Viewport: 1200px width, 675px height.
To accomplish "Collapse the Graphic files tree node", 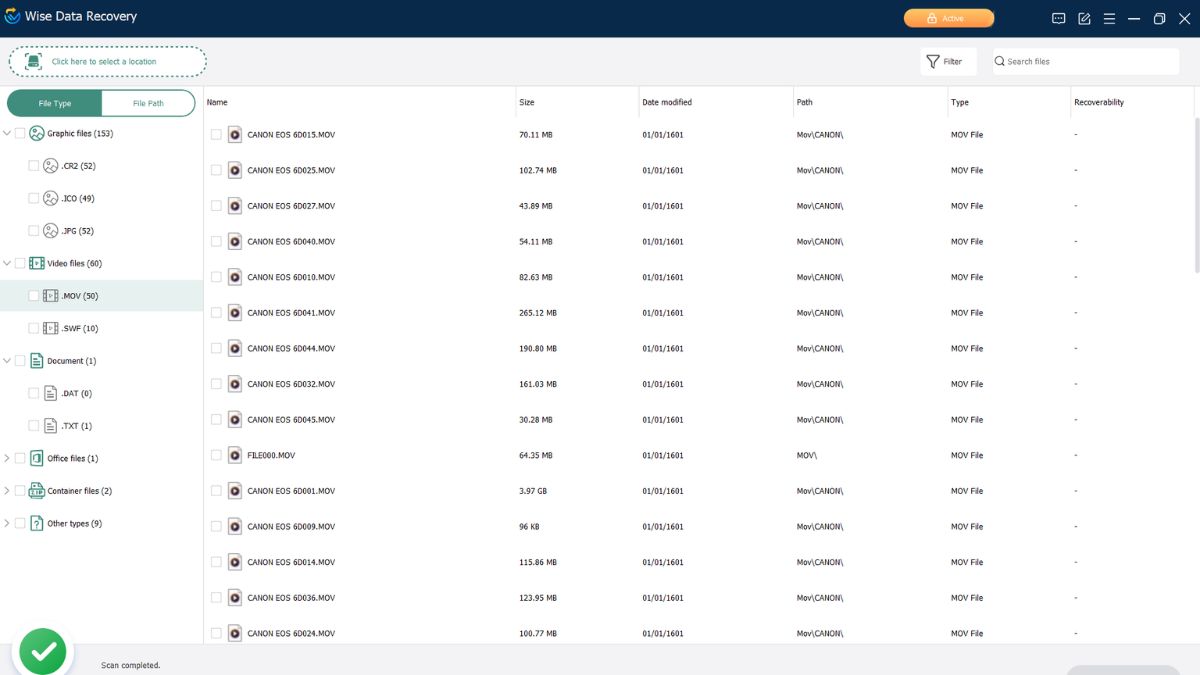I will pyautogui.click(x=7, y=133).
